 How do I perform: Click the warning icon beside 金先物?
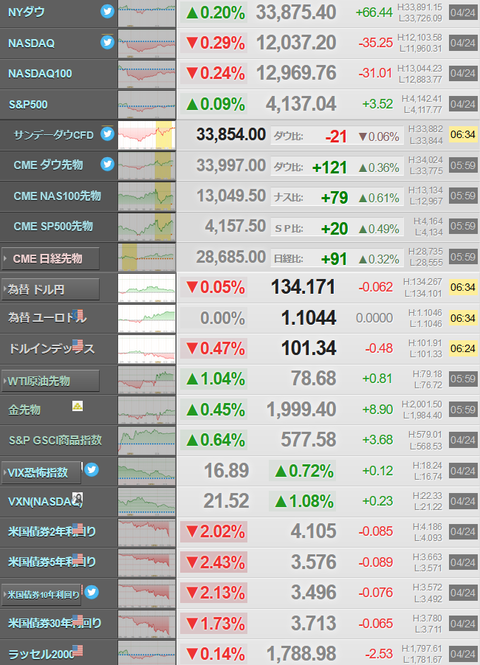[x=77, y=406]
